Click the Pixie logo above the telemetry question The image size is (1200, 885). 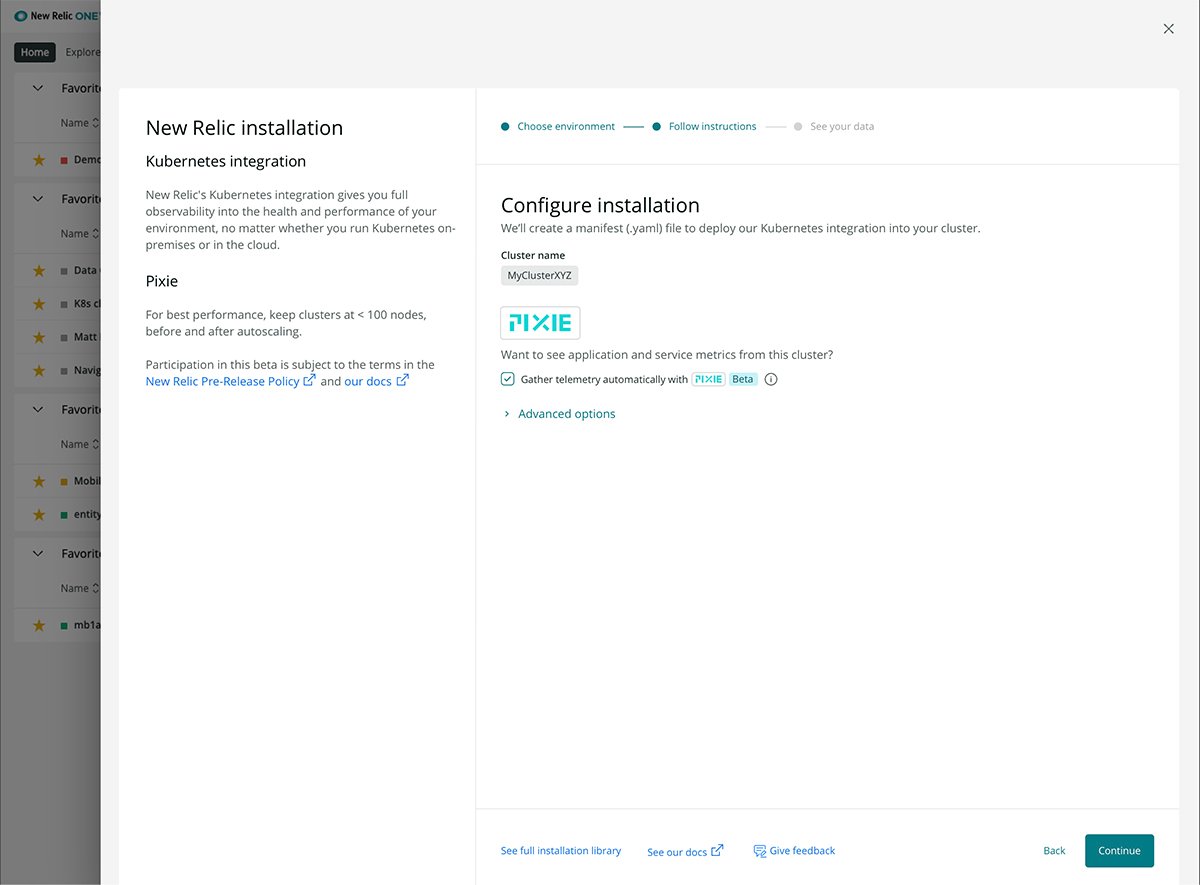[x=540, y=322]
